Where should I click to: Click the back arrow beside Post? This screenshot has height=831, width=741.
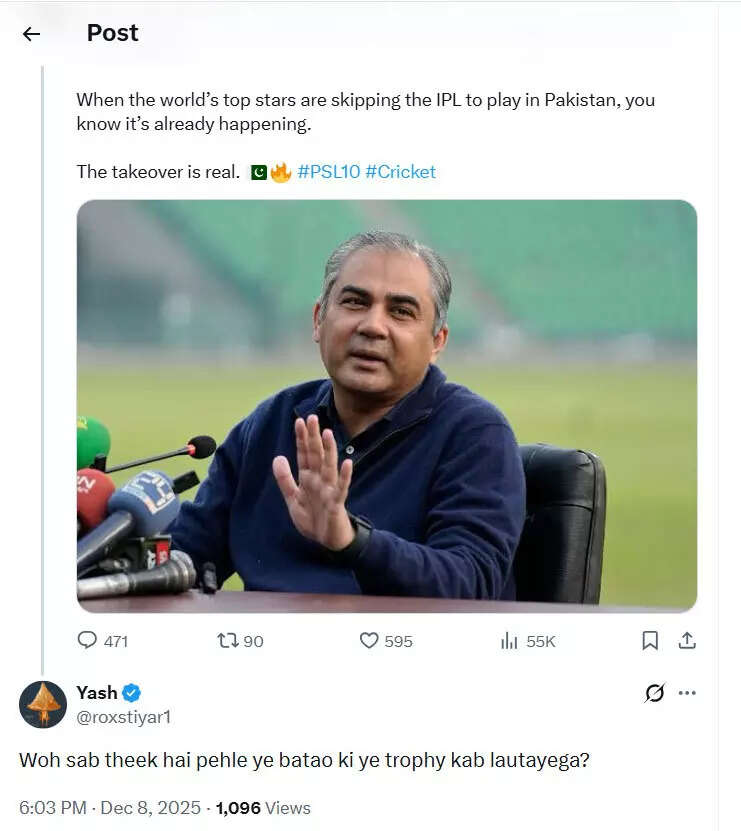point(31,34)
